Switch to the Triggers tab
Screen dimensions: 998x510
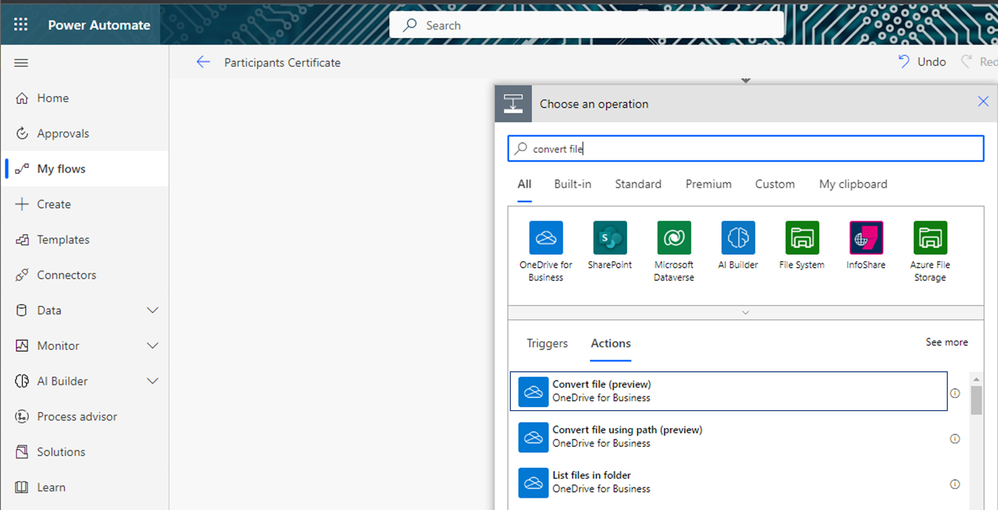point(547,343)
